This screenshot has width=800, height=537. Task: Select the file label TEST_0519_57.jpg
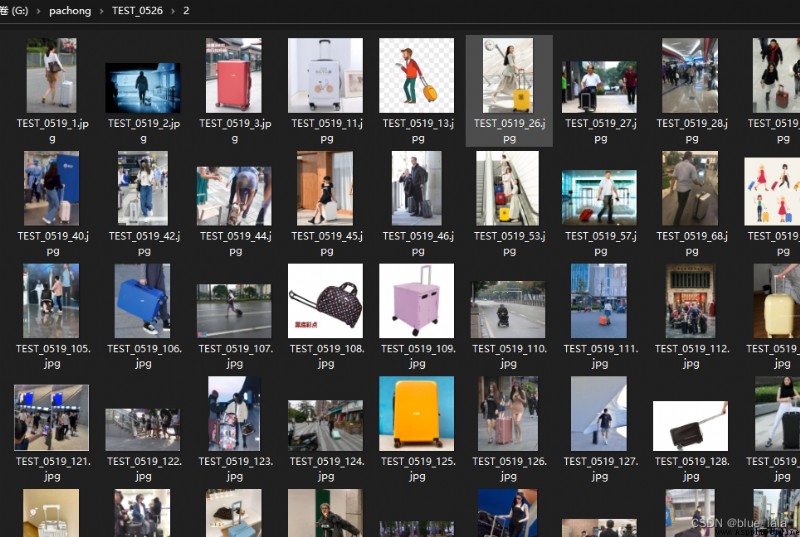click(x=600, y=243)
